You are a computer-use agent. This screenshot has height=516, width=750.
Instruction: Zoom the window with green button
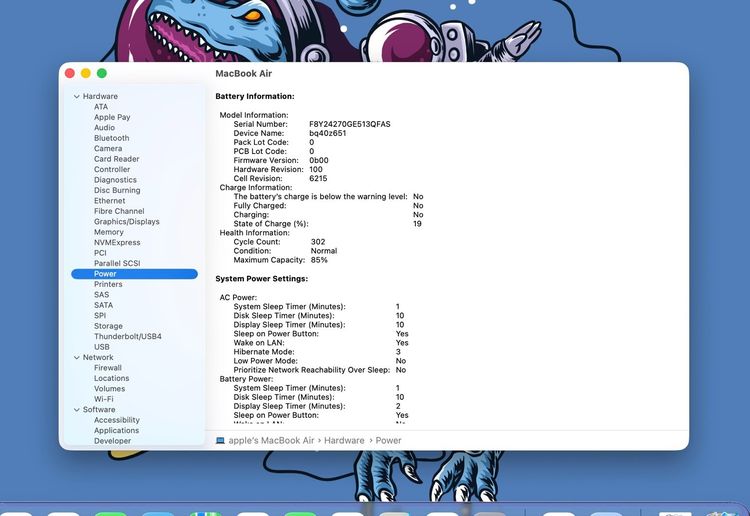102,73
